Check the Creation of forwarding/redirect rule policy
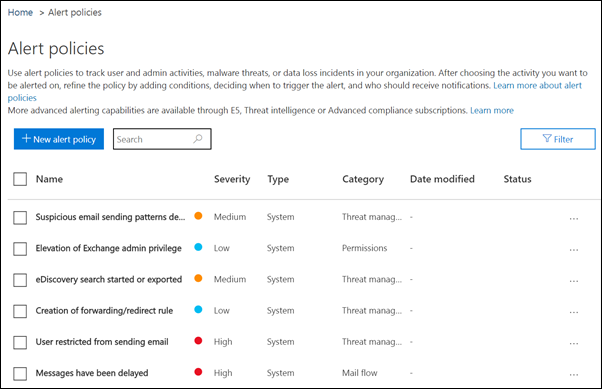602x389 pixels. [x=20, y=311]
